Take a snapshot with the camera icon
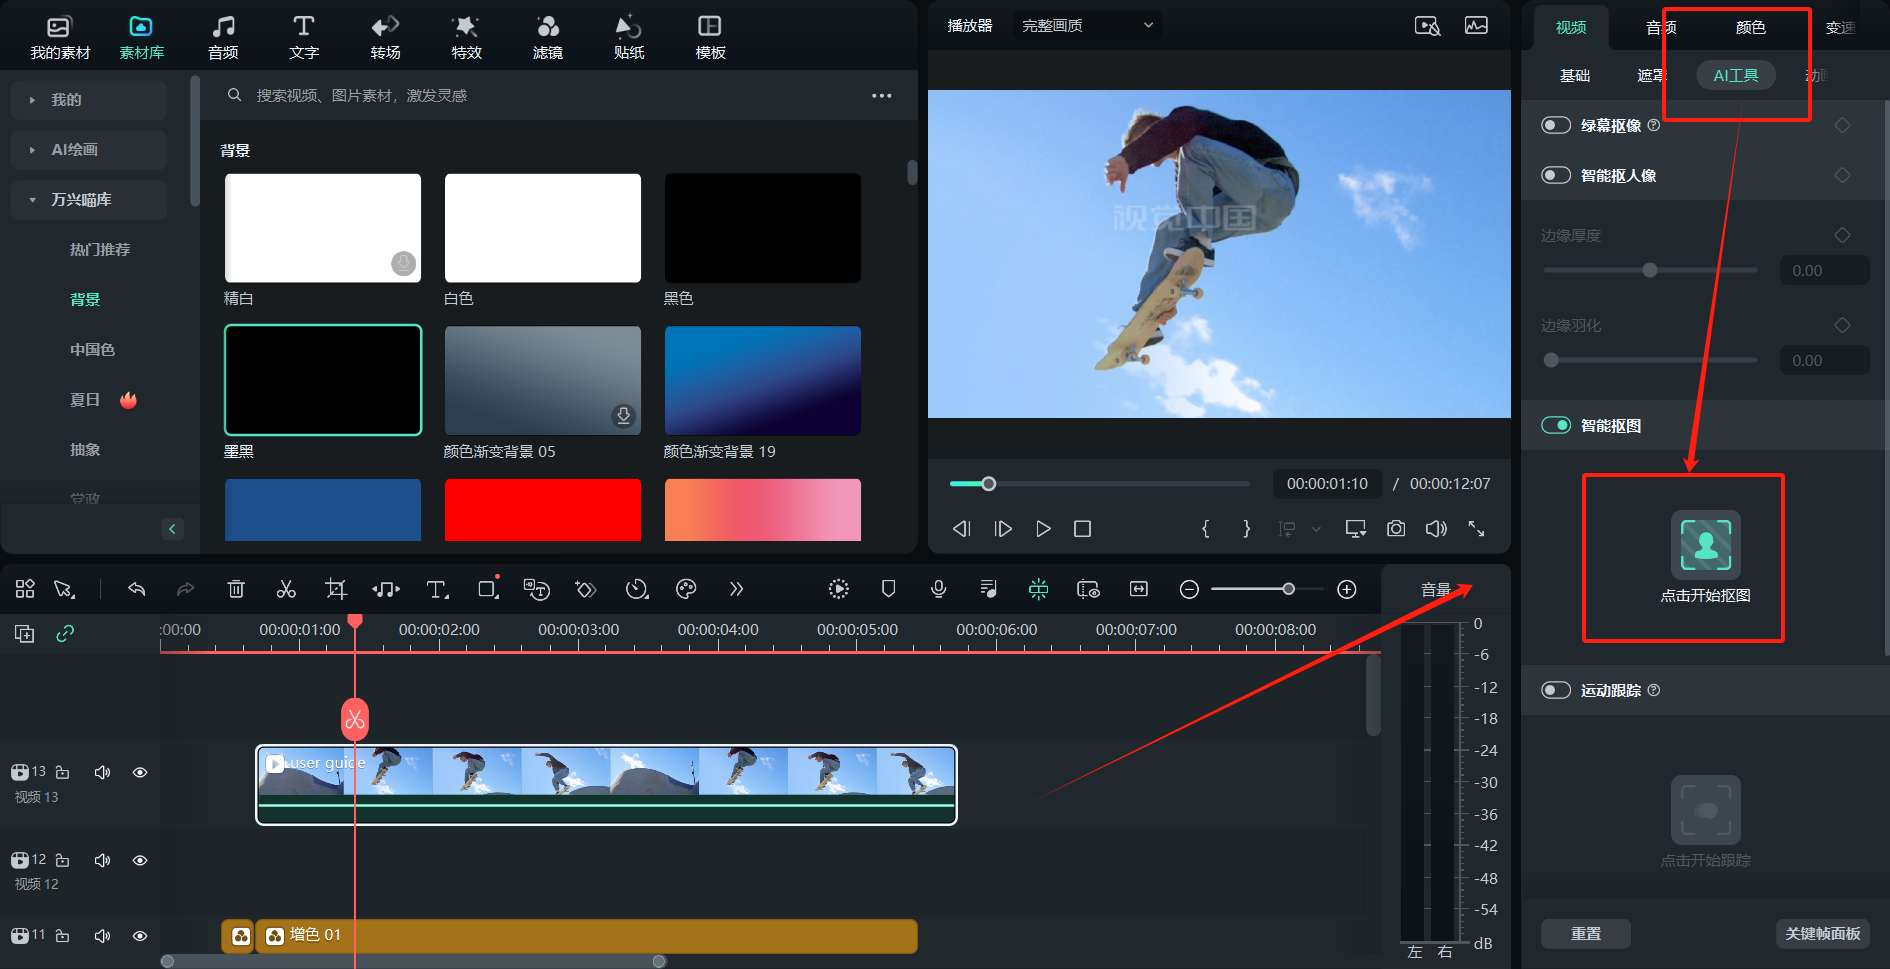This screenshot has width=1890, height=969. [x=1396, y=528]
